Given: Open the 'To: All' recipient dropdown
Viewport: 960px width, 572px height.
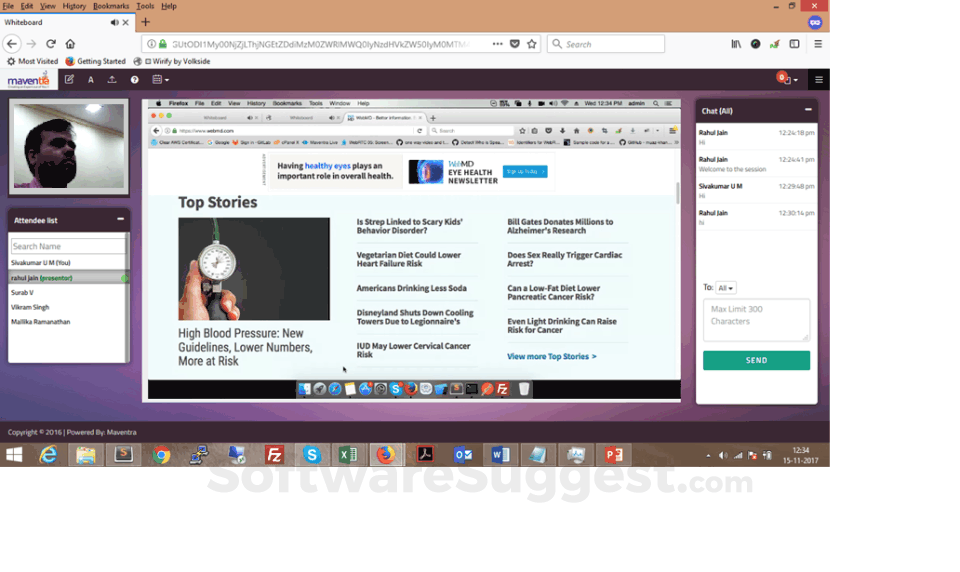Looking at the screenshot, I should (x=726, y=288).
